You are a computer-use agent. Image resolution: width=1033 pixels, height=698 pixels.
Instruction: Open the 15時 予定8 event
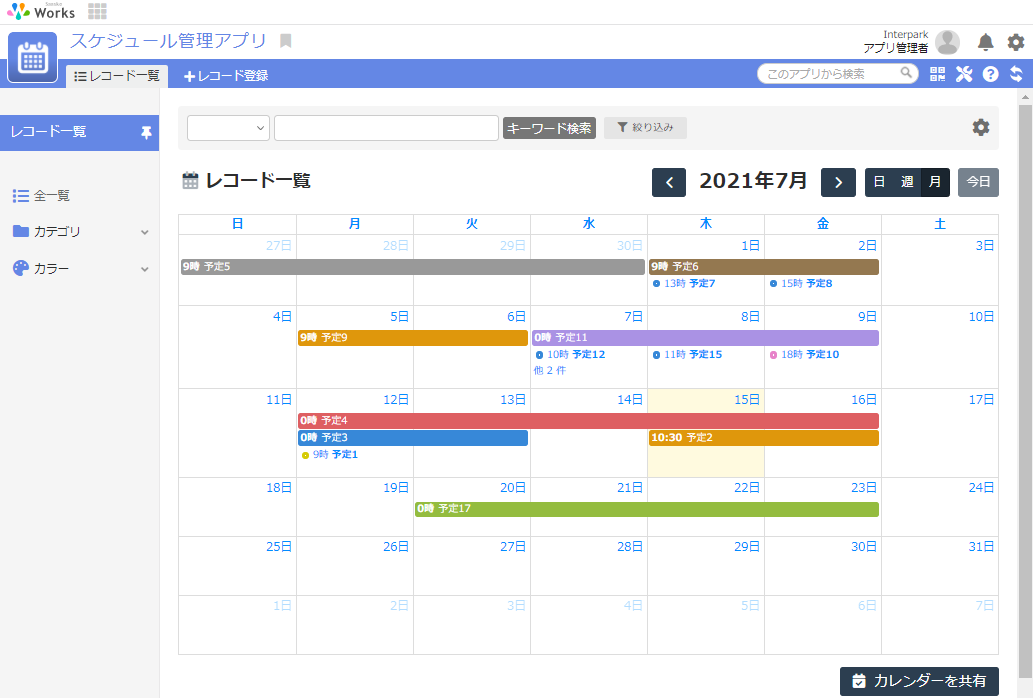pyautogui.click(x=801, y=283)
